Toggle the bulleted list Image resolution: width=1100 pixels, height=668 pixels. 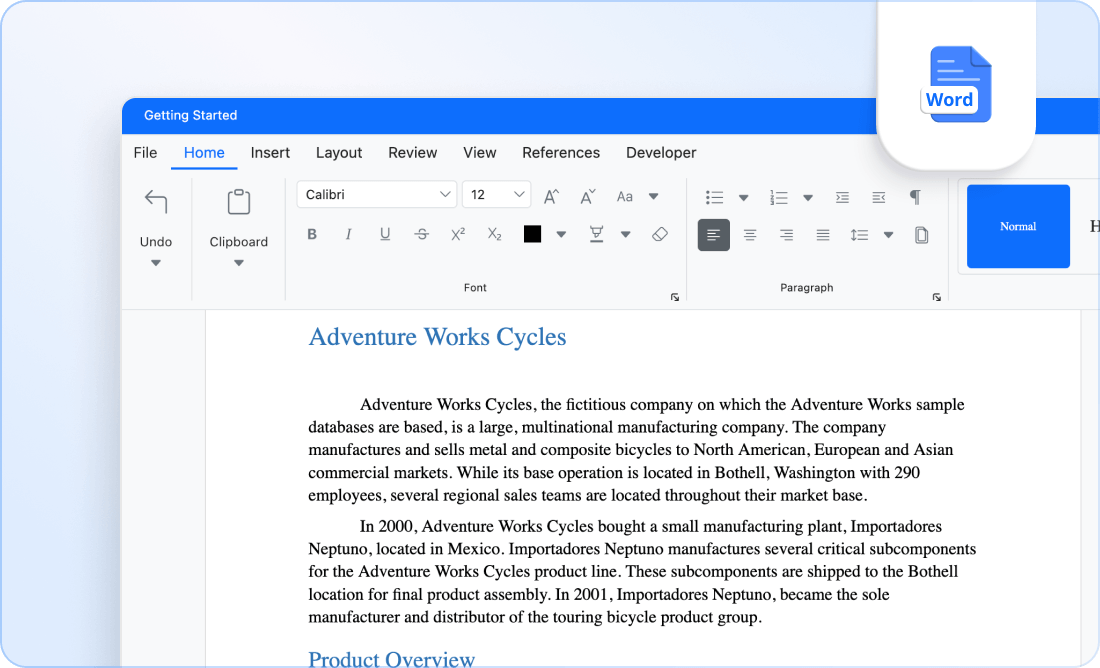tap(714, 197)
